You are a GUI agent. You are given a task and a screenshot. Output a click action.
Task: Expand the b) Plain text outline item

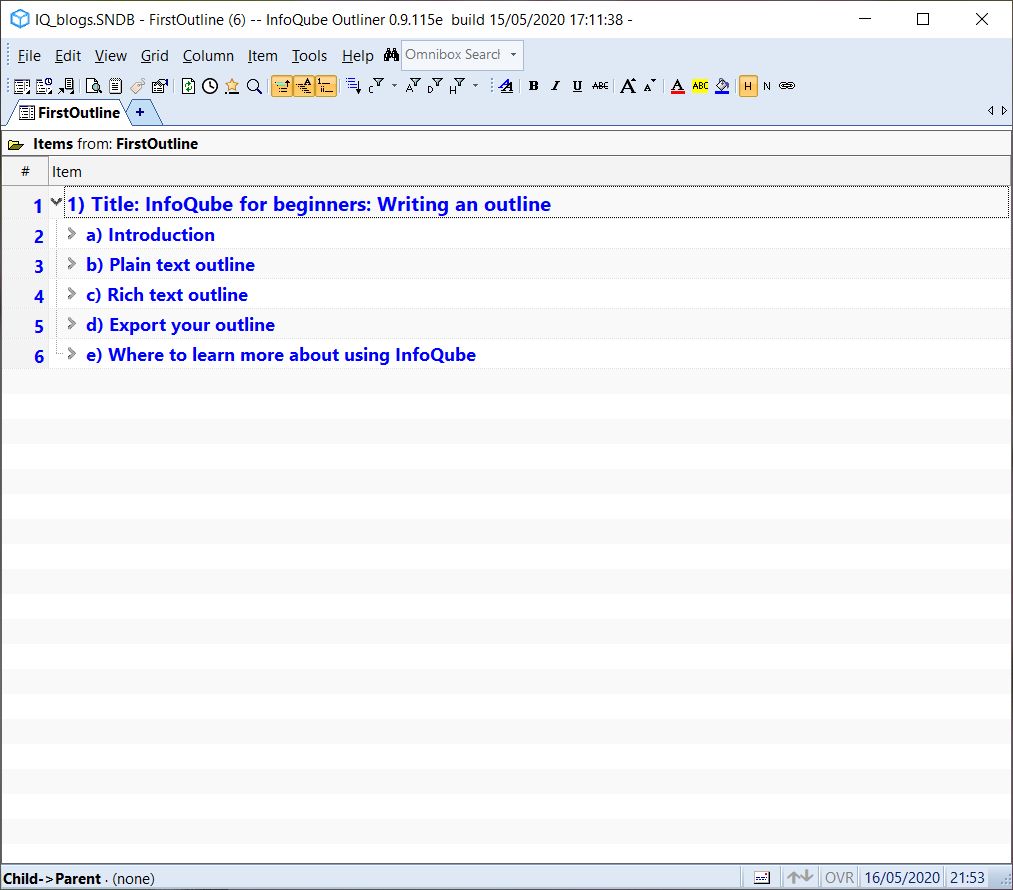[x=72, y=264]
